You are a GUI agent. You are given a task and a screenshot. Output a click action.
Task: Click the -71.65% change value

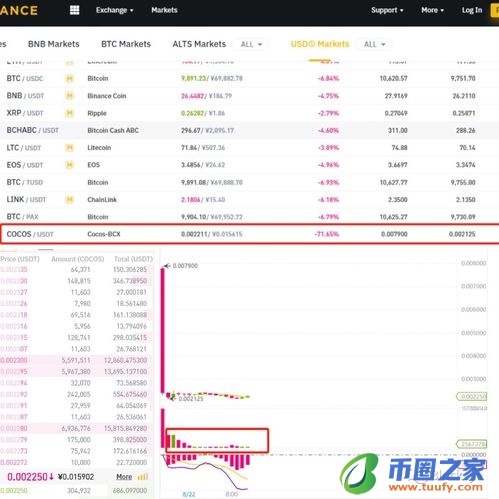327,234
